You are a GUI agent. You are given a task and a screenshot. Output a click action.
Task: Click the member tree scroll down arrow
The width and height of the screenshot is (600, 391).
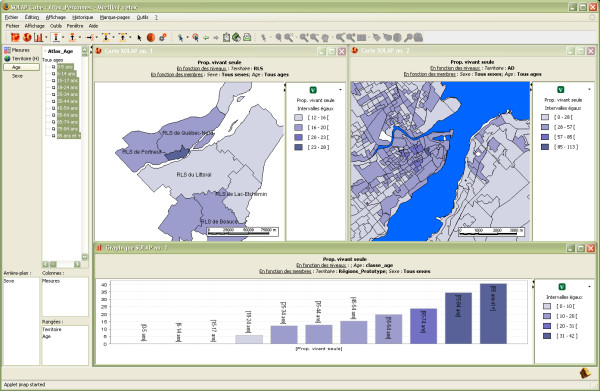pos(85,257)
